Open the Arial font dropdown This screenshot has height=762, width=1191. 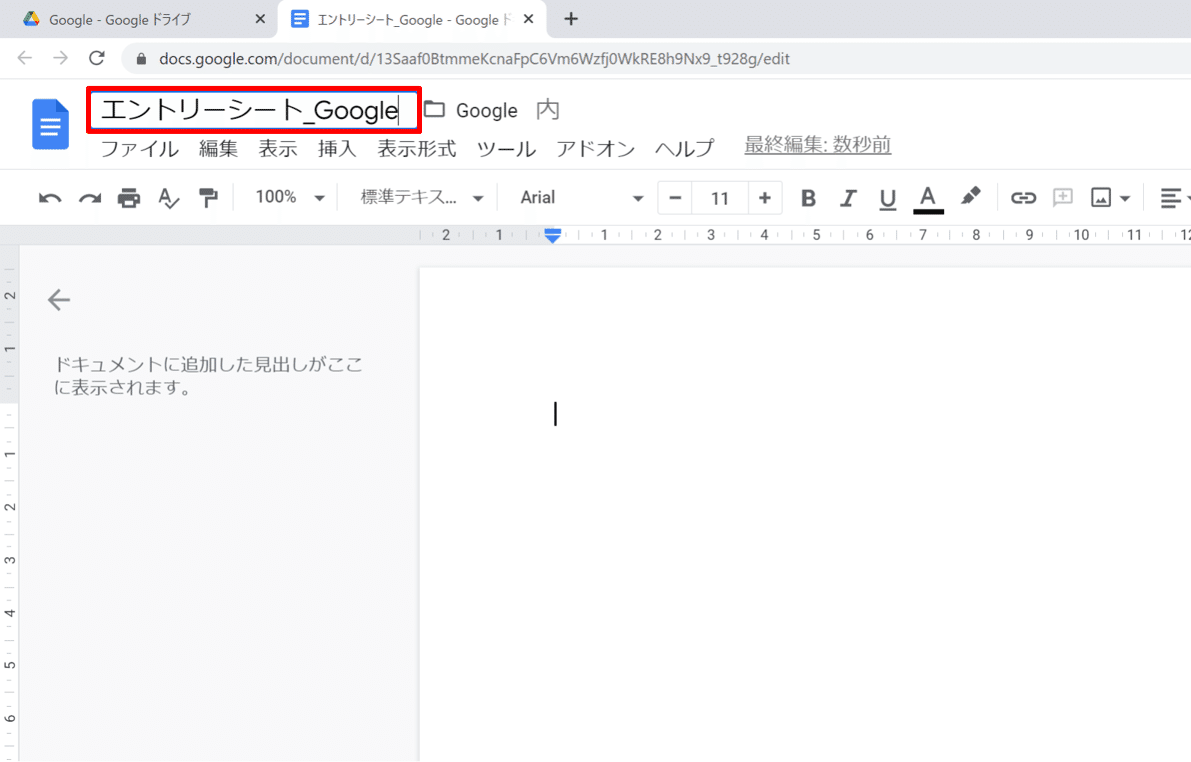(581, 198)
